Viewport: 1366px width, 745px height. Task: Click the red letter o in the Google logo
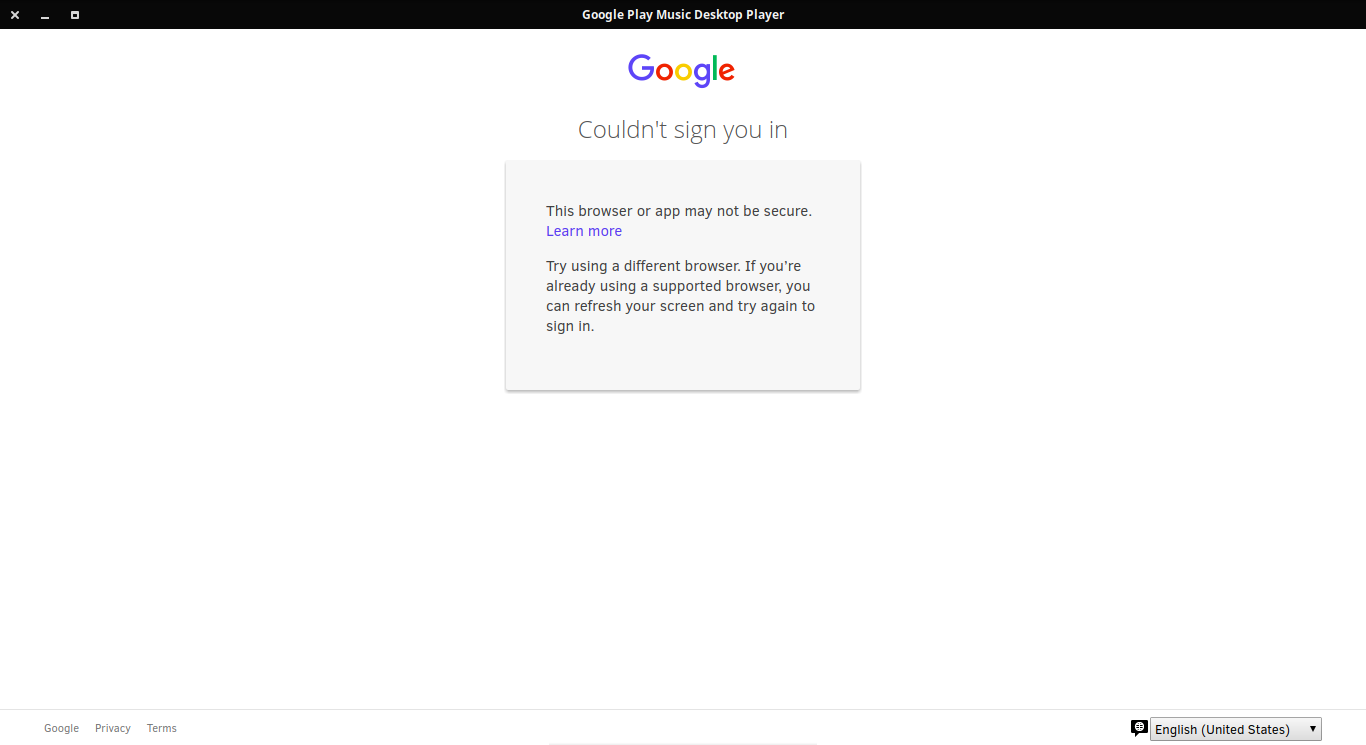coord(664,72)
